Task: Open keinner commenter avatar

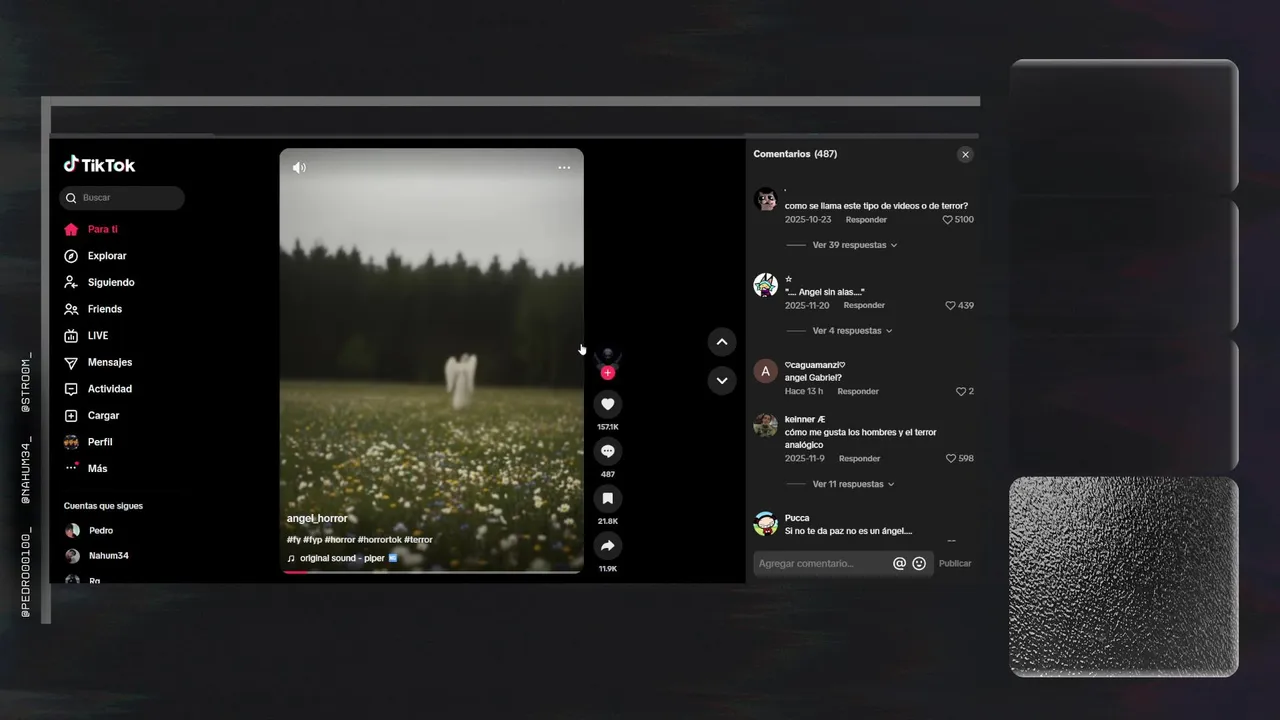Action: click(x=766, y=425)
